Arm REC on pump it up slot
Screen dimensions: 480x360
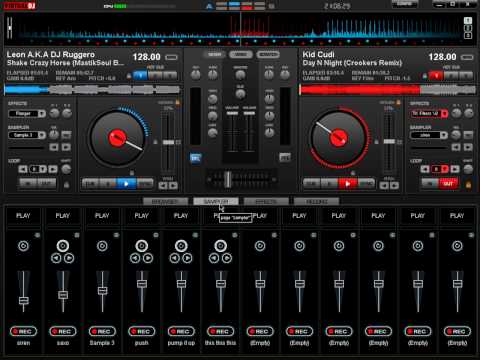click(x=181, y=331)
